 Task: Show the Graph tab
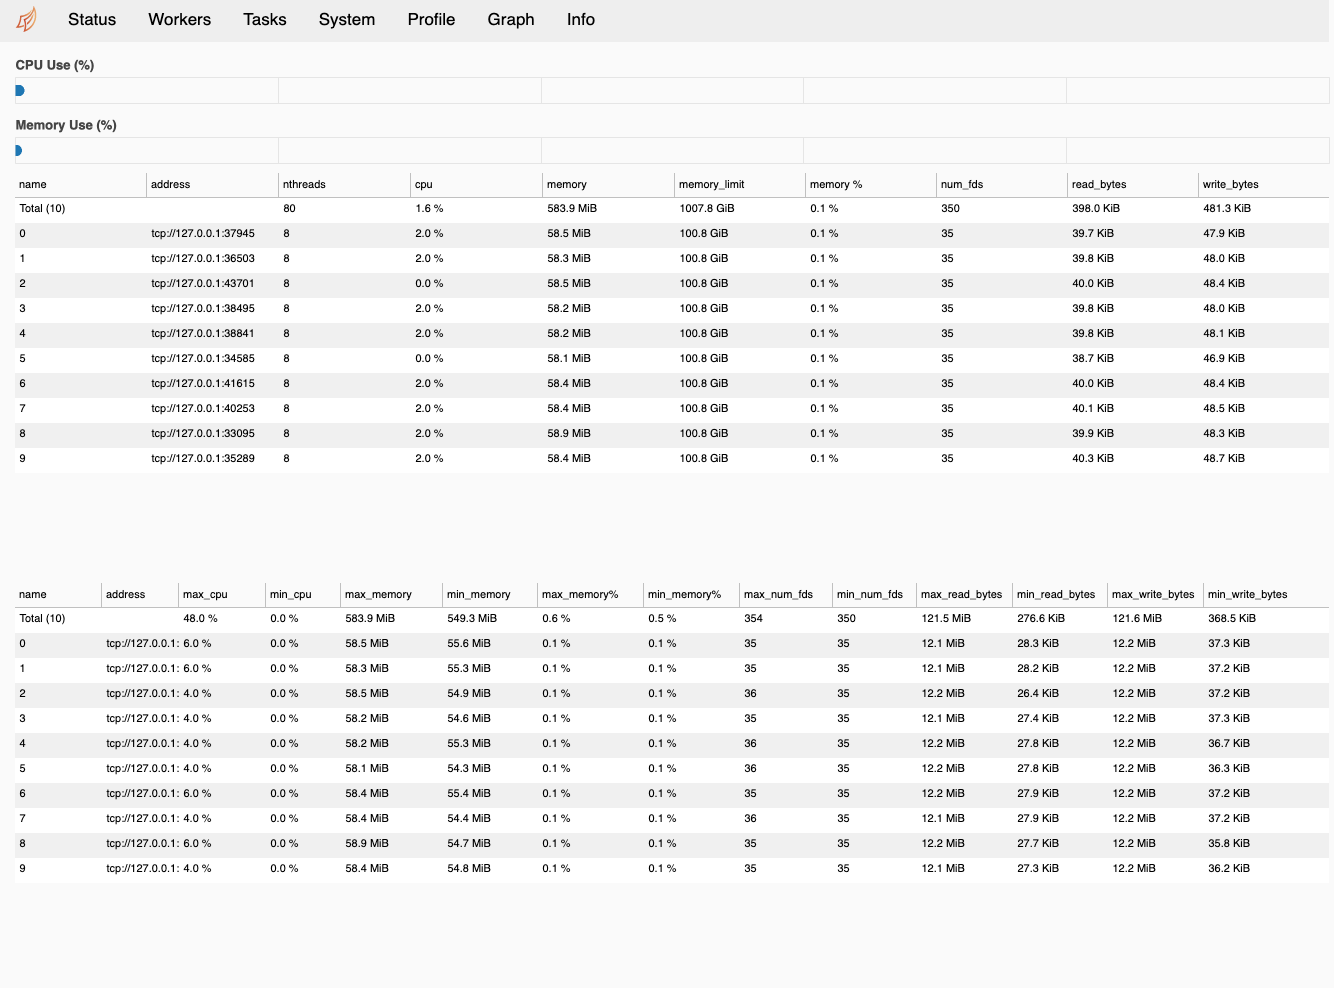[x=511, y=19]
